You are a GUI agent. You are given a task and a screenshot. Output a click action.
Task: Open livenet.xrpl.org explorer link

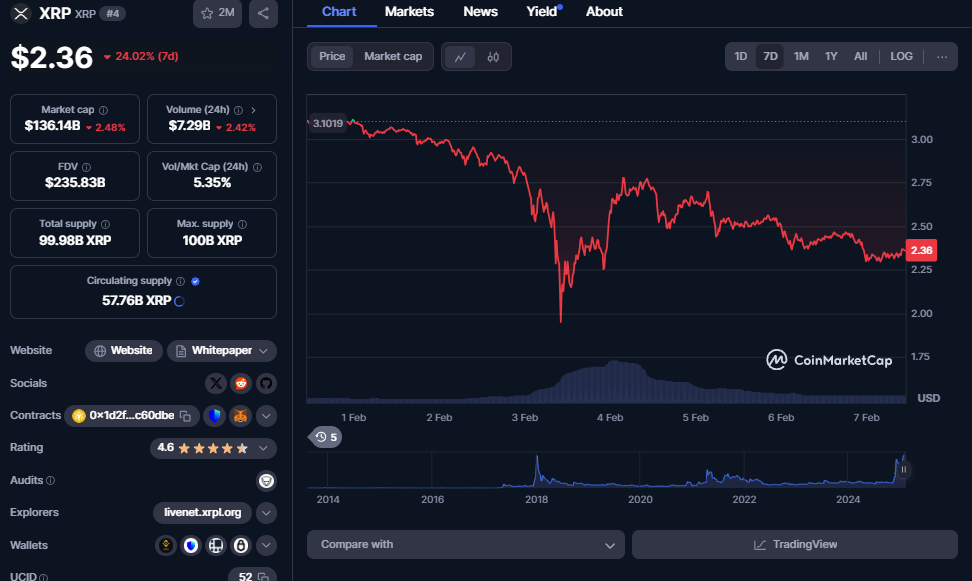click(x=202, y=513)
